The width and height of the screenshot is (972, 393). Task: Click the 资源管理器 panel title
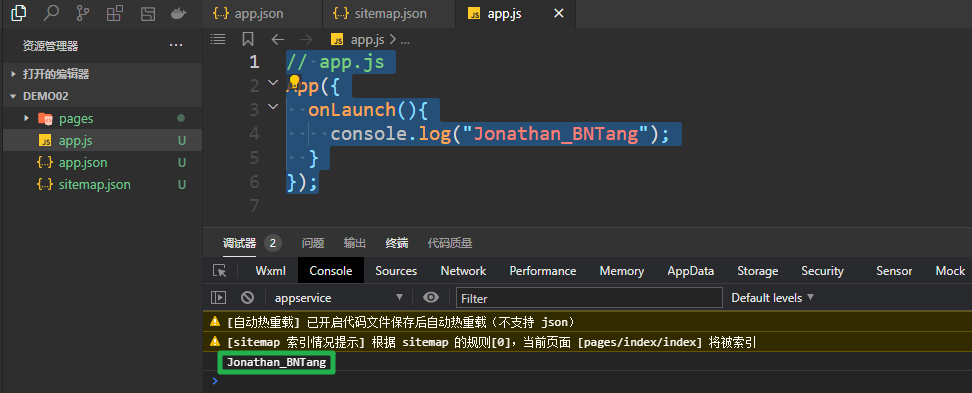click(x=50, y=45)
